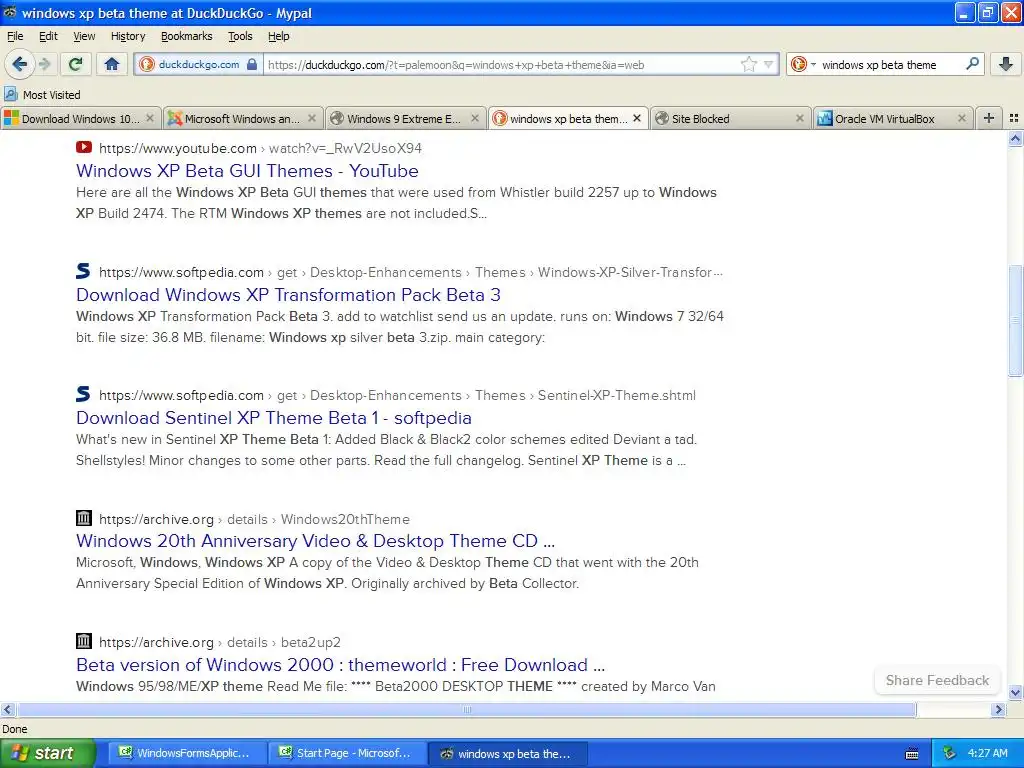Click the padlock site identity icon
Viewport: 1024px width, 768px height.
(252, 65)
